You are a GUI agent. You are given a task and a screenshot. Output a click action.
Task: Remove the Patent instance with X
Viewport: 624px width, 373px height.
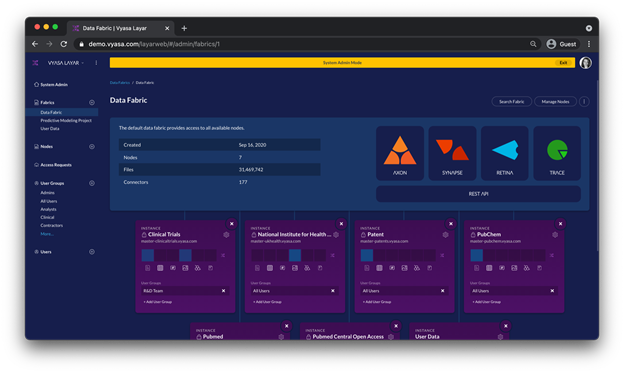tap(451, 224)
